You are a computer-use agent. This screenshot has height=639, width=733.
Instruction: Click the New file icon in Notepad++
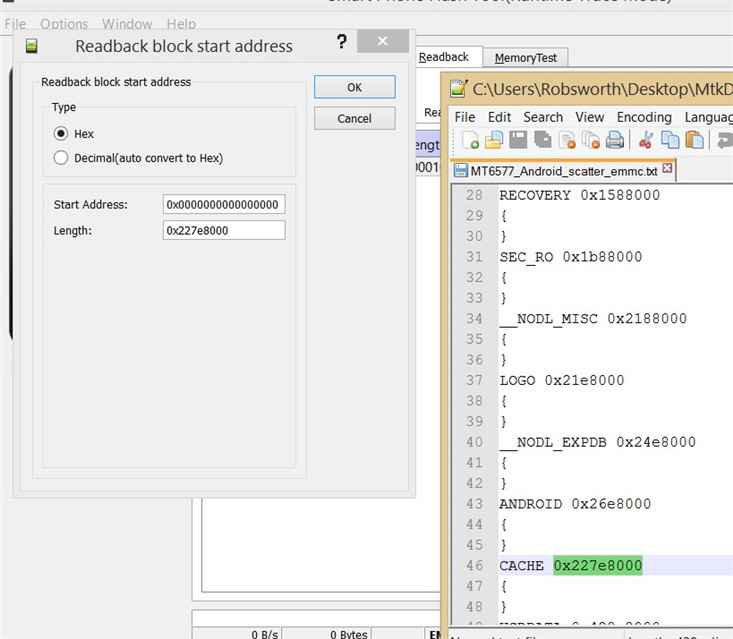(x=469, y=141)
